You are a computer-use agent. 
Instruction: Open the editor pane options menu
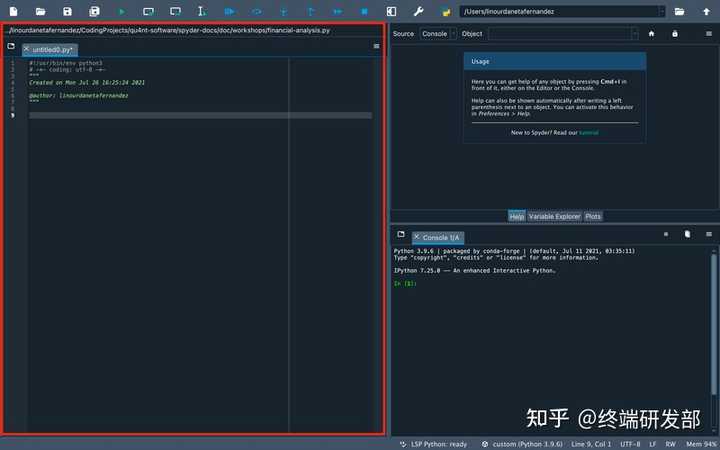click(x=377, y=46)
